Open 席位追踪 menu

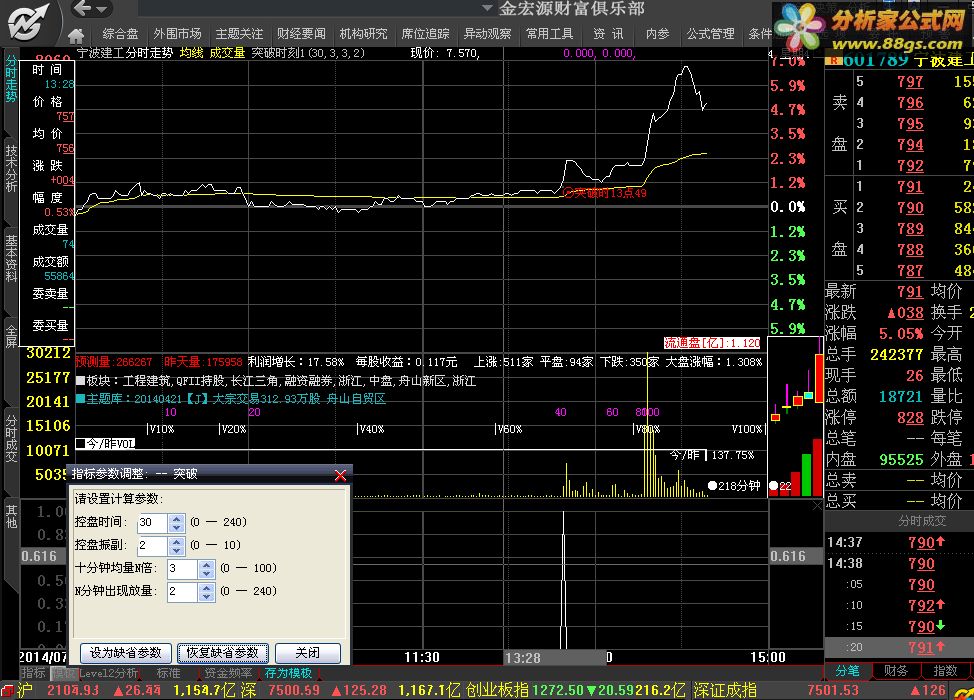[426, 34]
